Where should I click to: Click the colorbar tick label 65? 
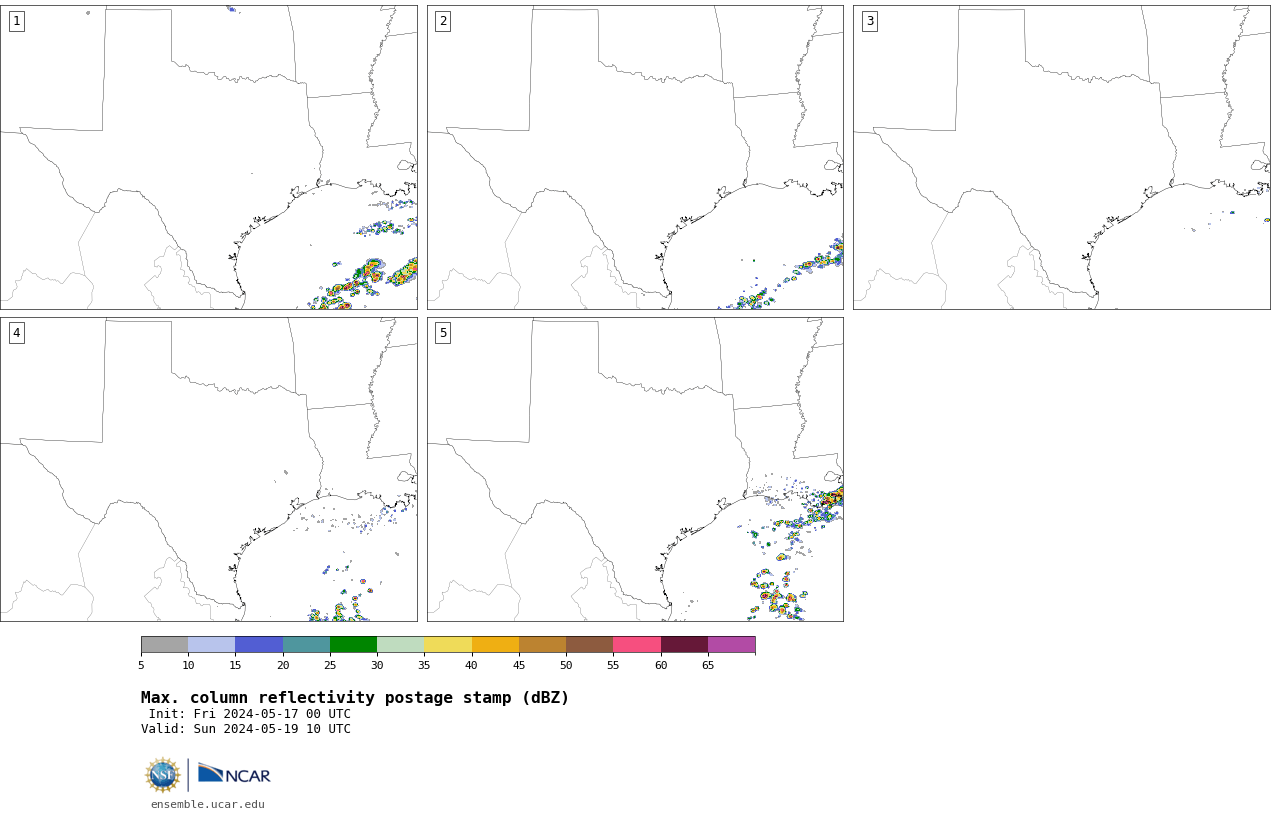pos(708,666)
